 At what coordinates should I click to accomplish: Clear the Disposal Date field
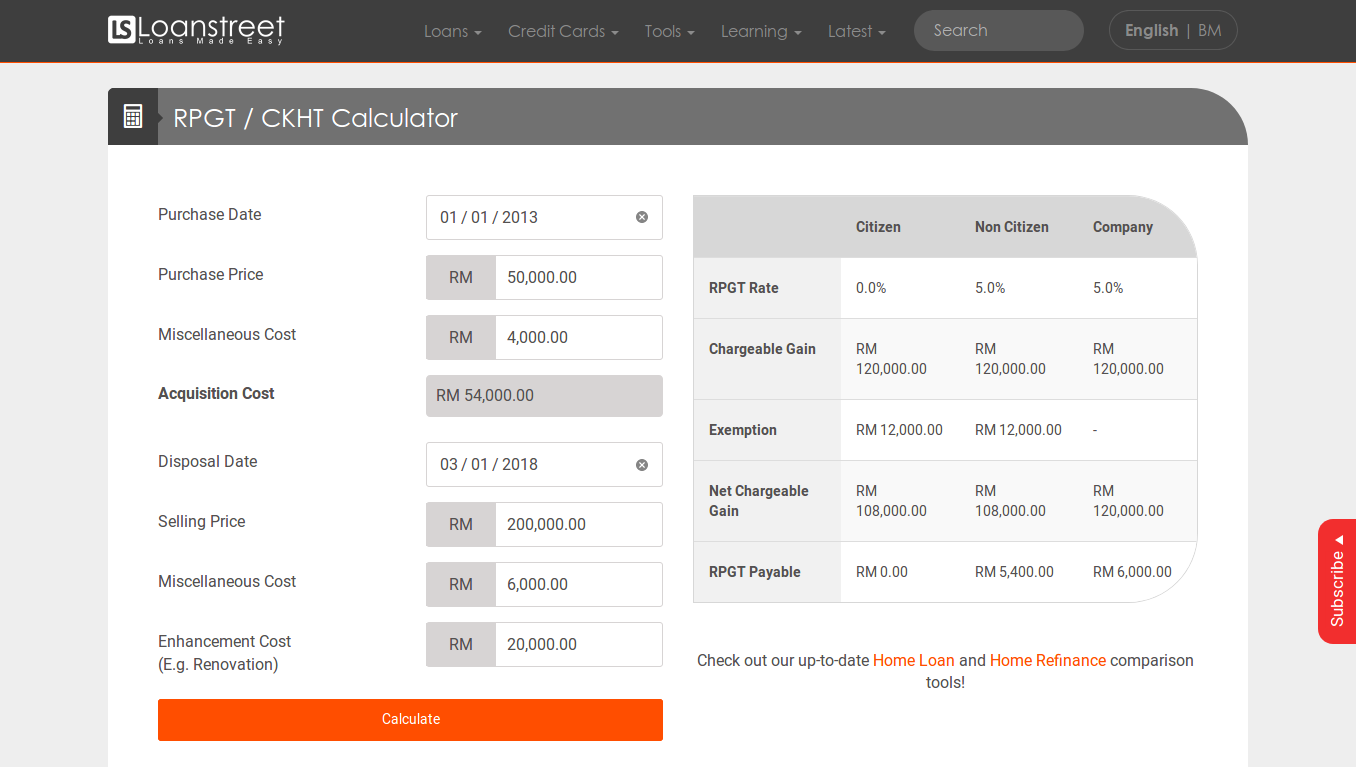click(642, 465)
